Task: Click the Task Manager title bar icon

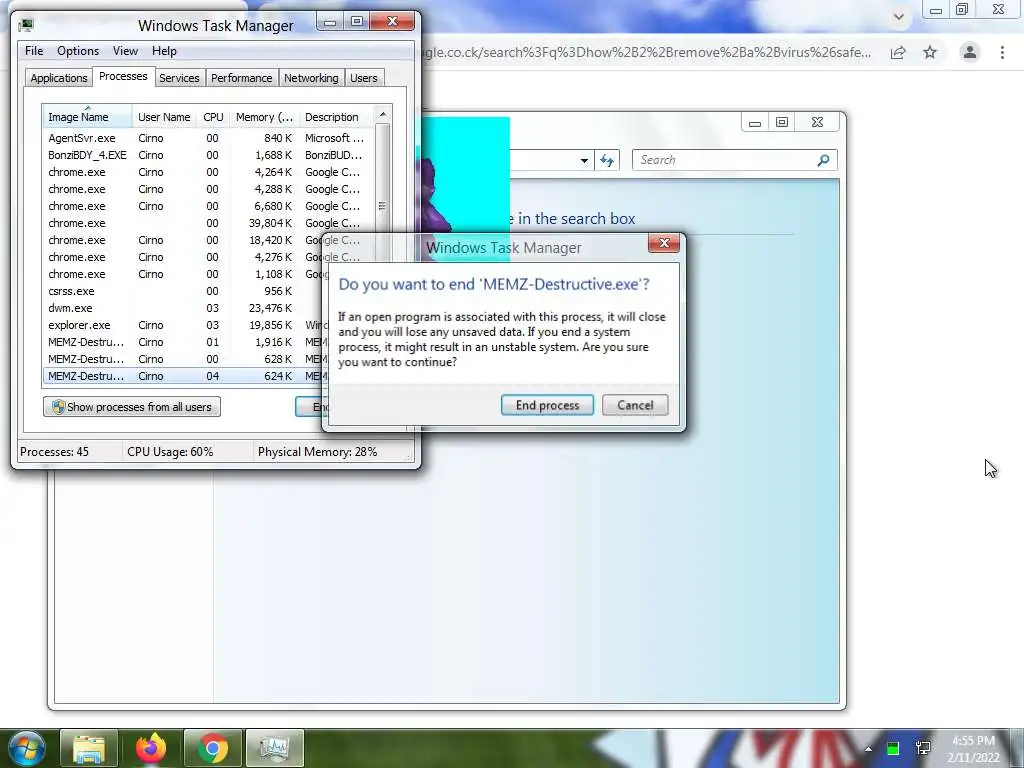Action: [x=26, y=25]
